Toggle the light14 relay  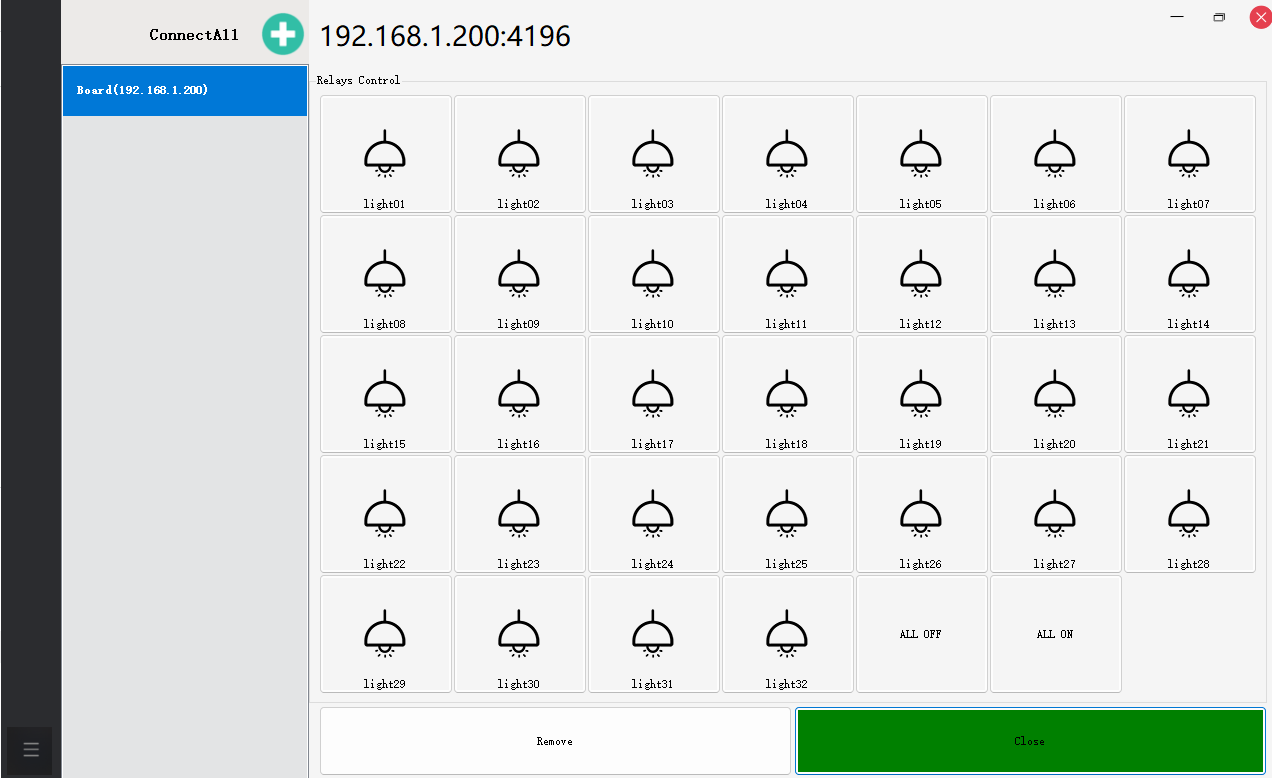pos(1189,274)
